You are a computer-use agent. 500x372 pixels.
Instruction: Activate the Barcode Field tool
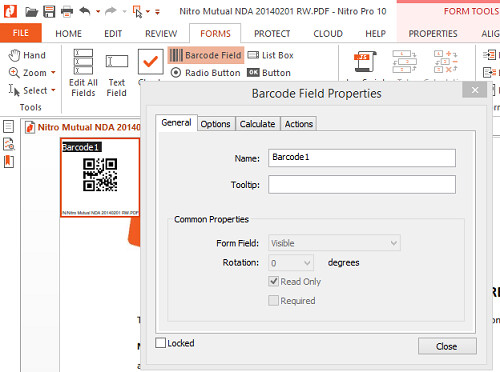click(206, 55)
